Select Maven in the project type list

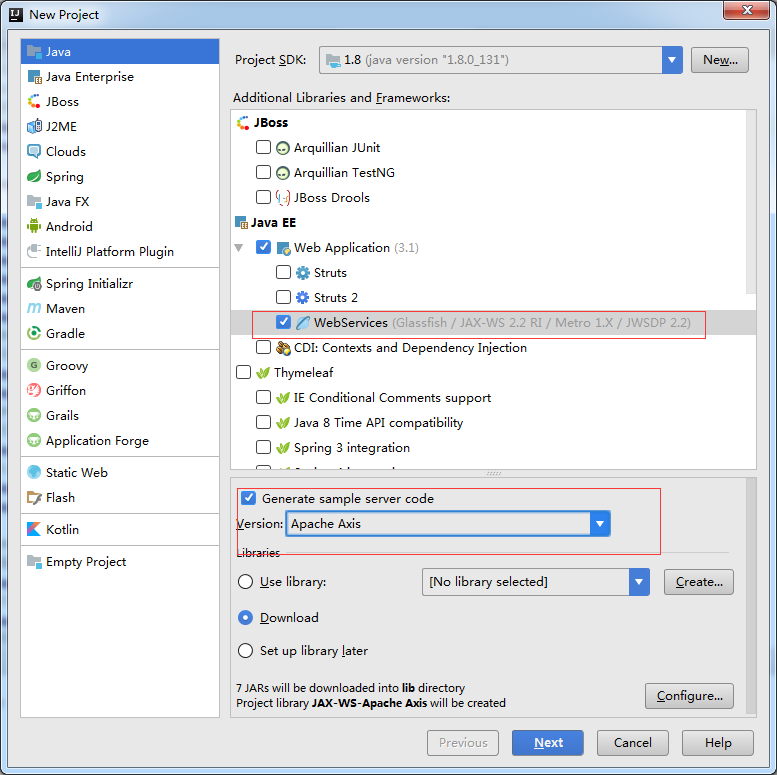(x=120, y=309)
